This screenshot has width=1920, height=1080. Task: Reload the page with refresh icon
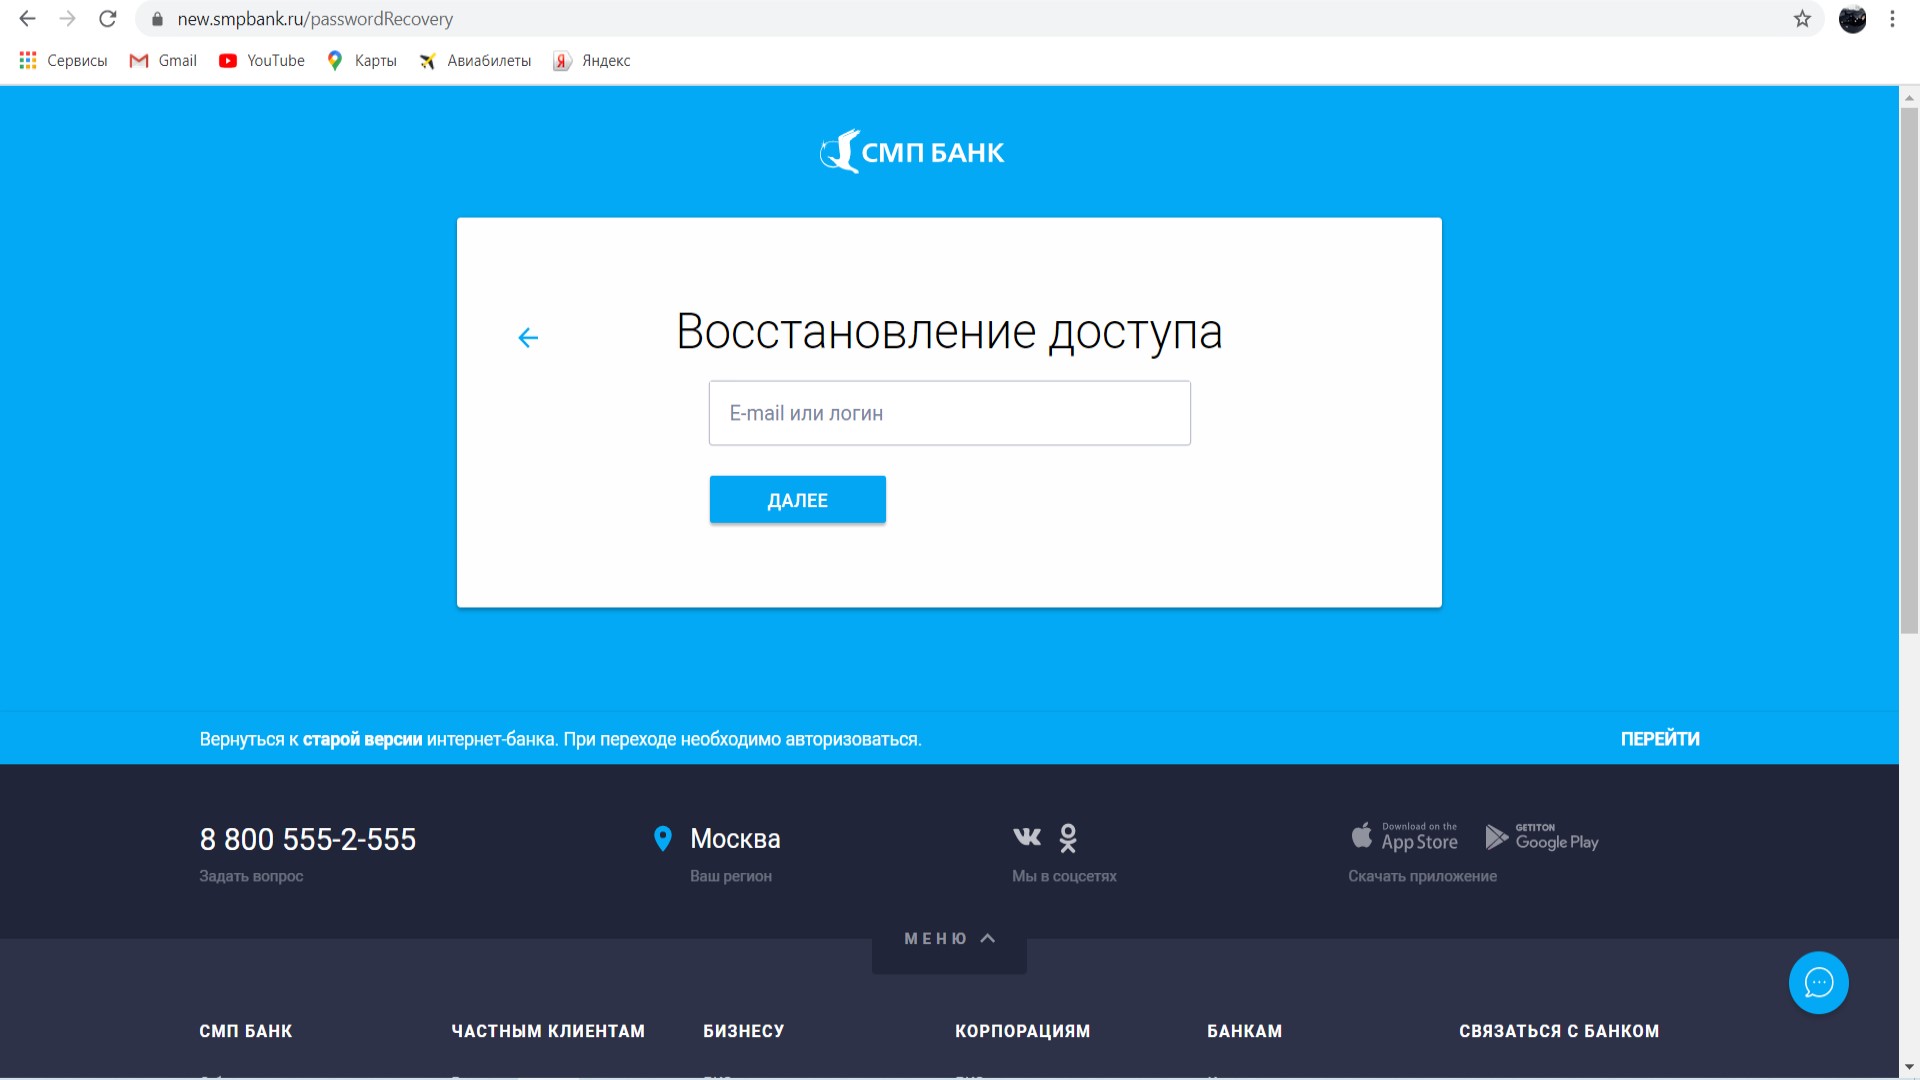coord(108,19)
